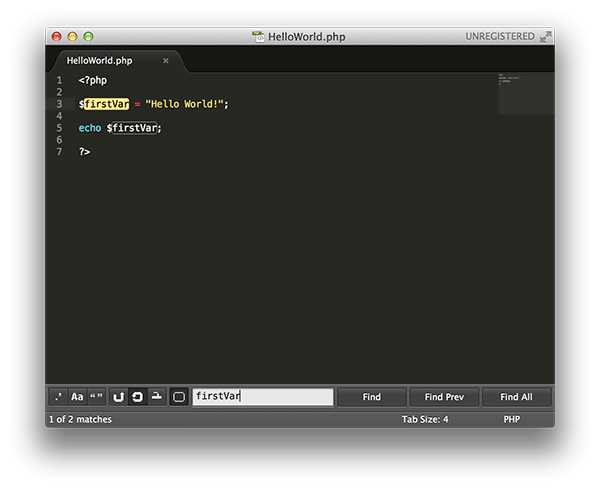The image size is (600, 490).
Task: Click the highlighted firstVar on line 3
Action: click(107, 104)
